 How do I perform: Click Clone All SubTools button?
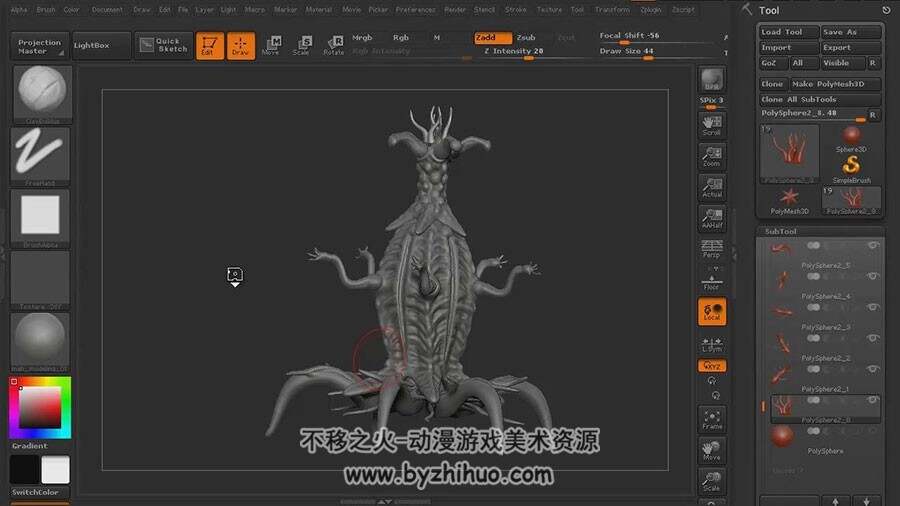[x=820, y=99]
